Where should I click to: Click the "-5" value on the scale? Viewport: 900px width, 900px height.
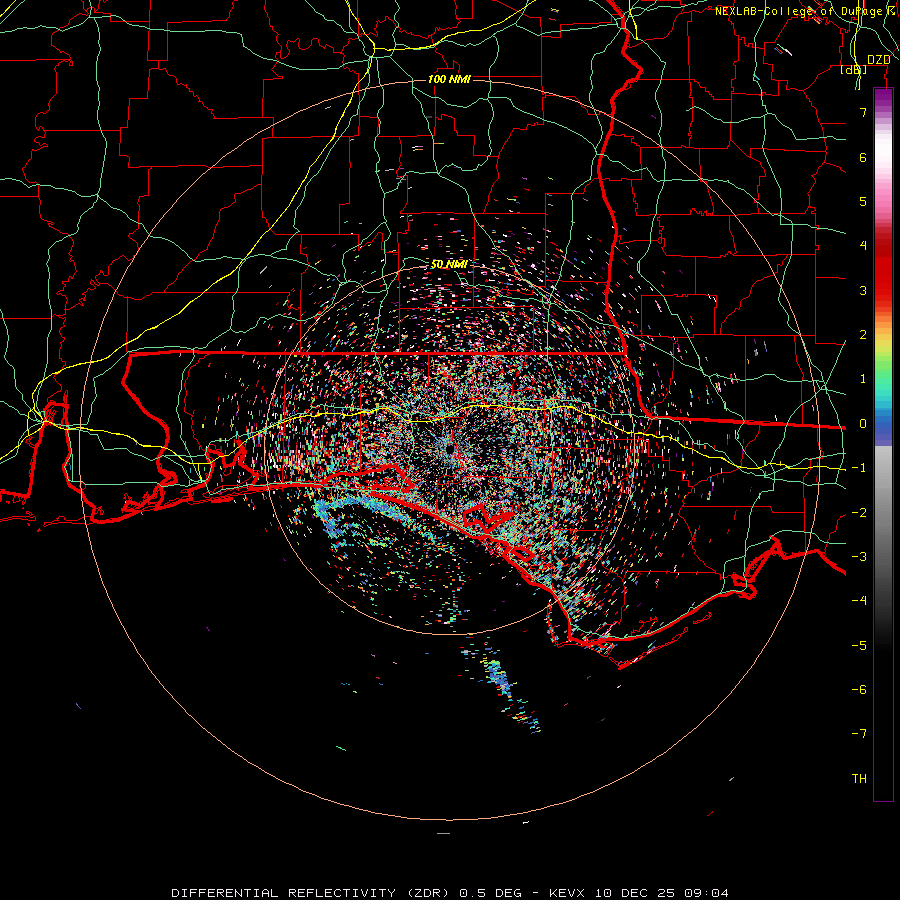coord(859,646)
